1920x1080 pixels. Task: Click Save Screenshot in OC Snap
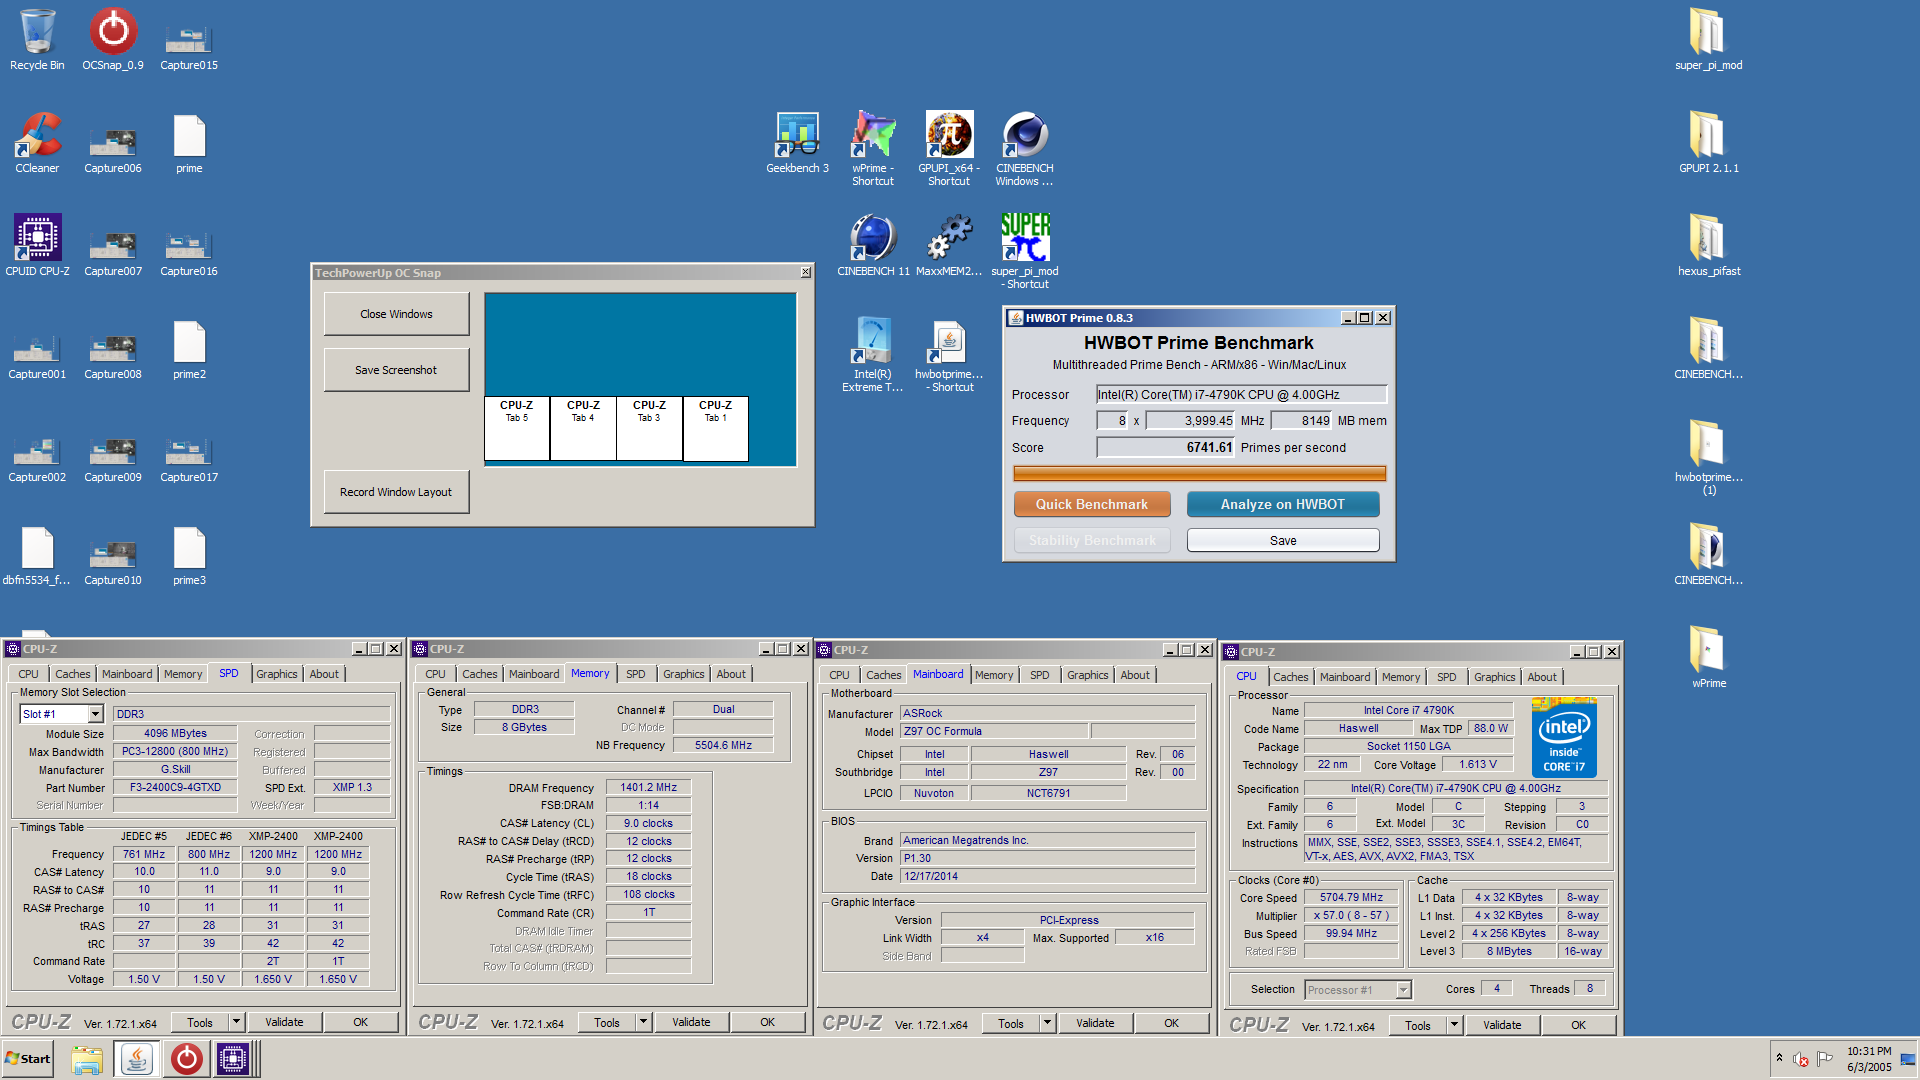tap(396, 370)
